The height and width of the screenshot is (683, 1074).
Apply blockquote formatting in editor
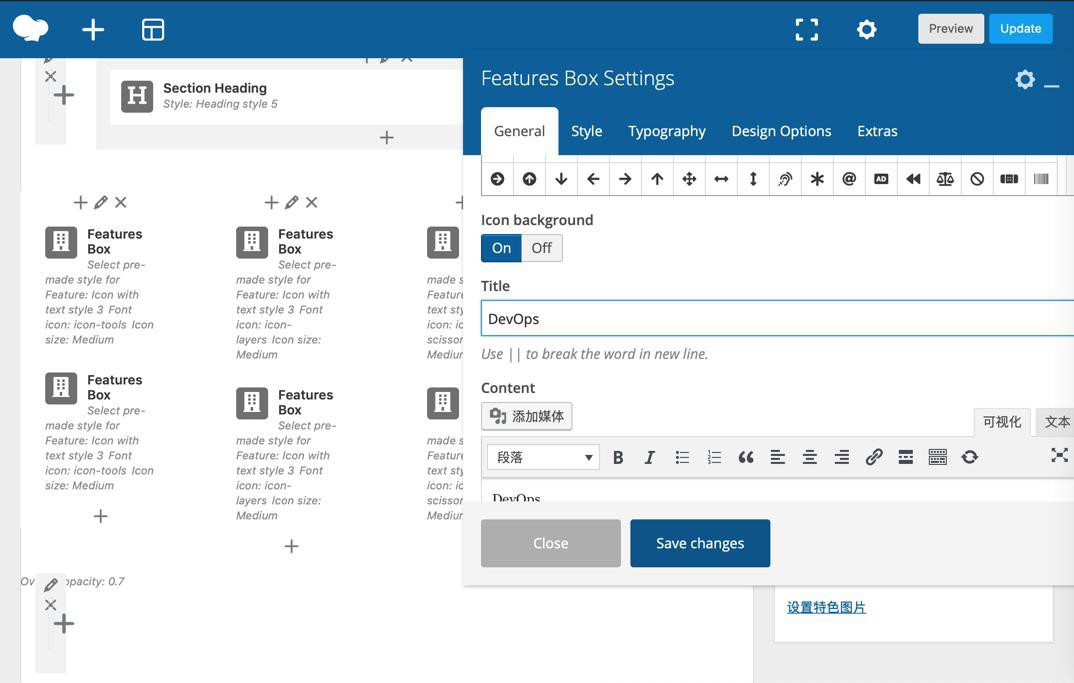pyautogui.click(x=746, y=457)
